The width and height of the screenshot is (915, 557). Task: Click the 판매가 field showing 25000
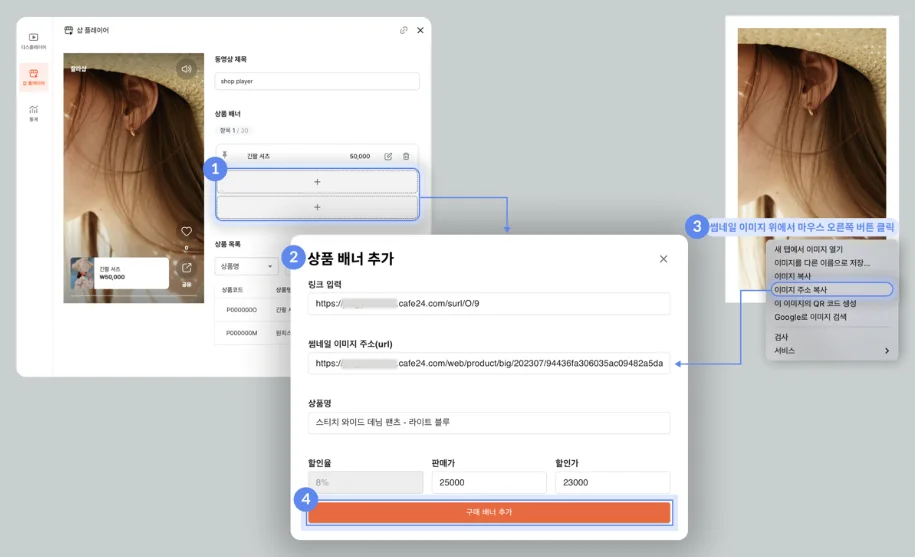(489, 482)
